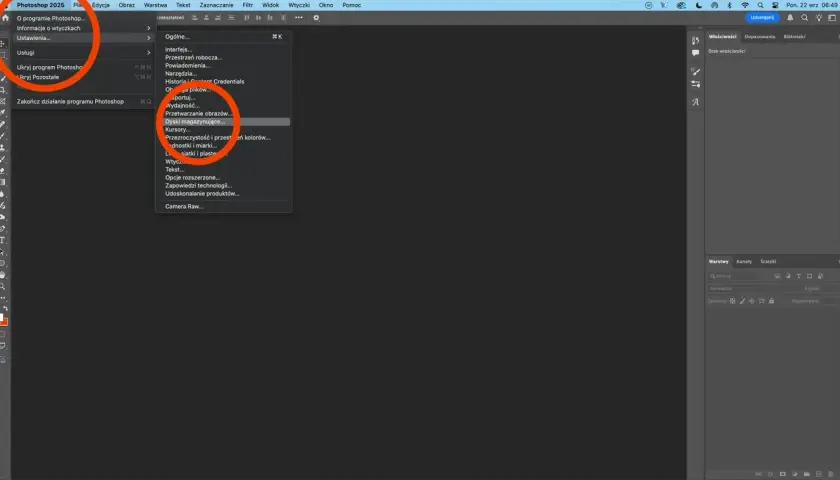Select the Zoom tool in toolbar

coord(3,287)
